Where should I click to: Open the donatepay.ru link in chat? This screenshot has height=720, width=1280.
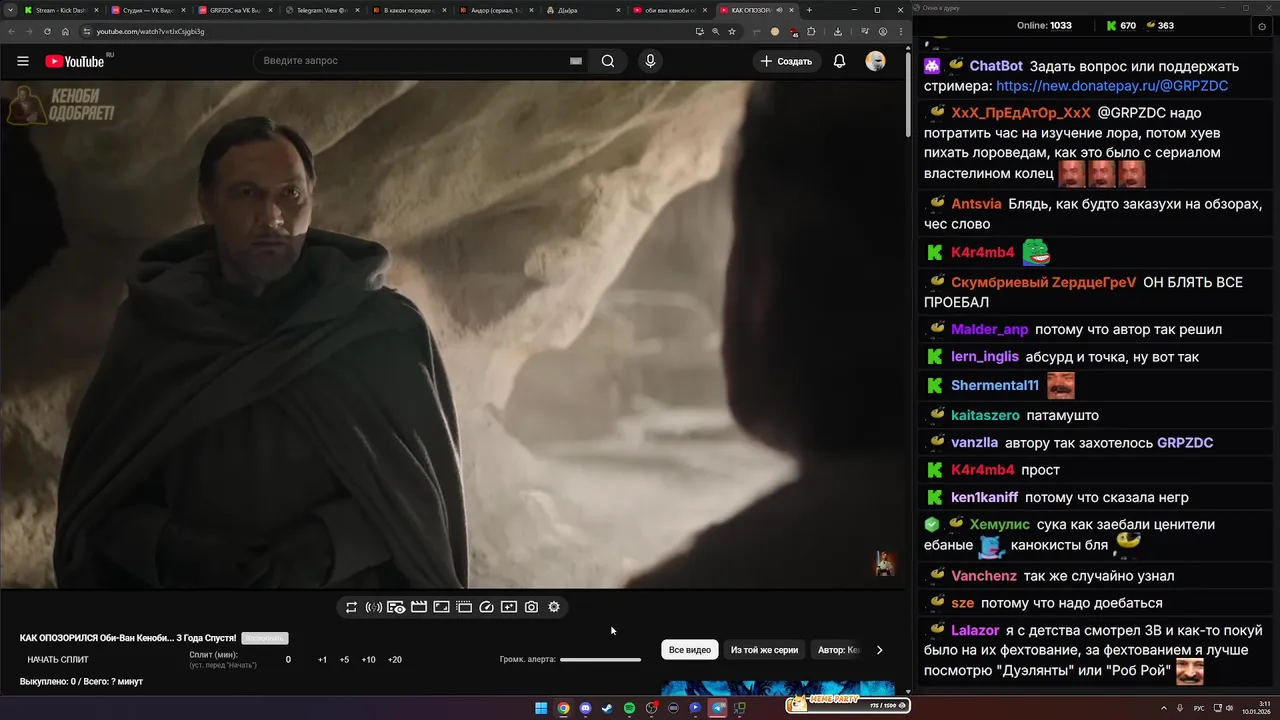tap(1112, 86)
